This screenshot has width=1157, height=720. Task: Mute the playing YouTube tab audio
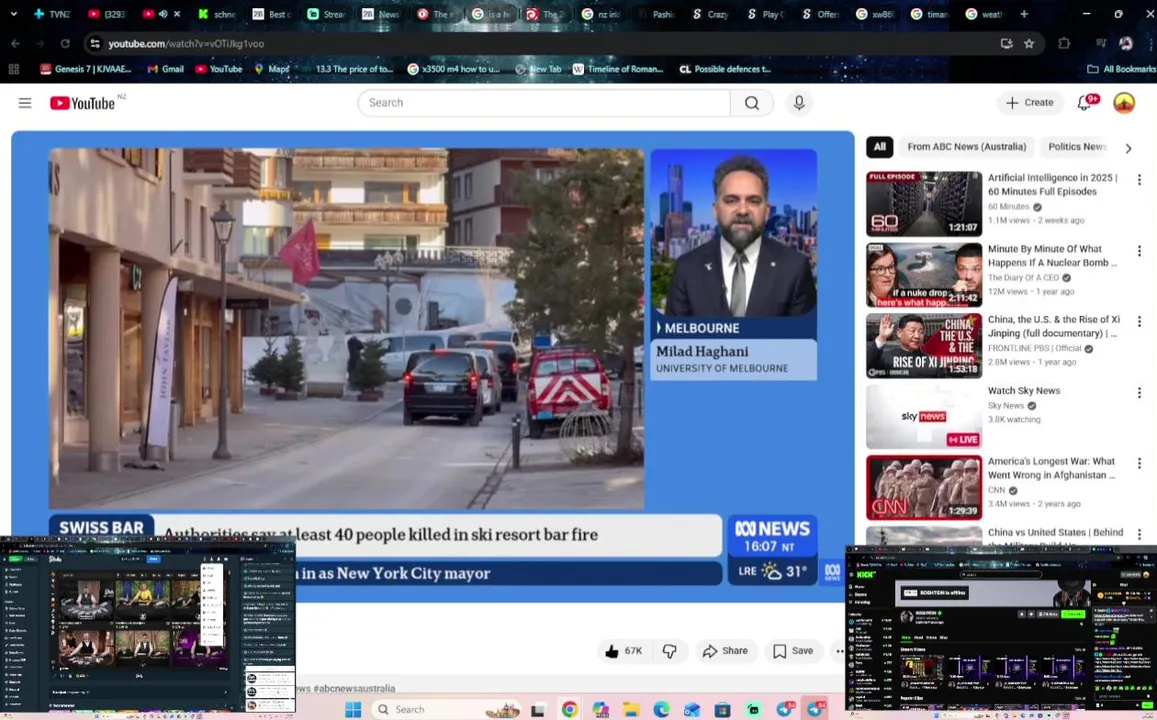(x=163, y=14)
